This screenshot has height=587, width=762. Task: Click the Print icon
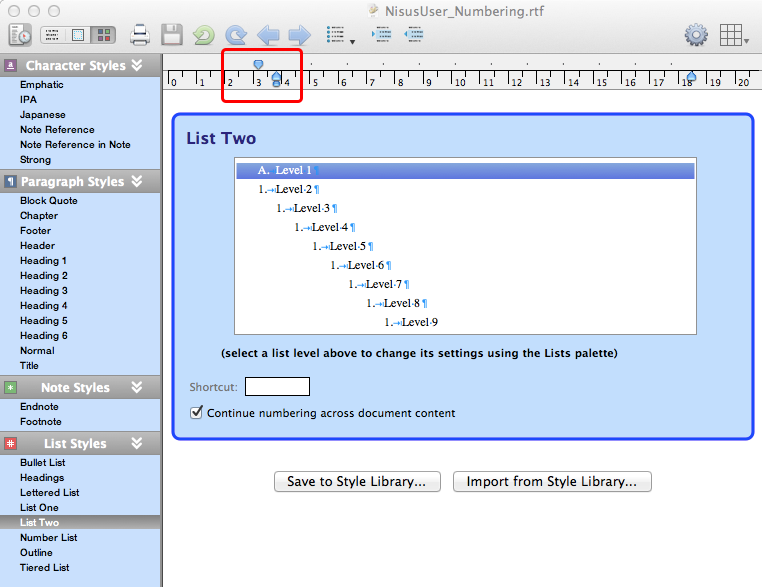click(140, 35)
